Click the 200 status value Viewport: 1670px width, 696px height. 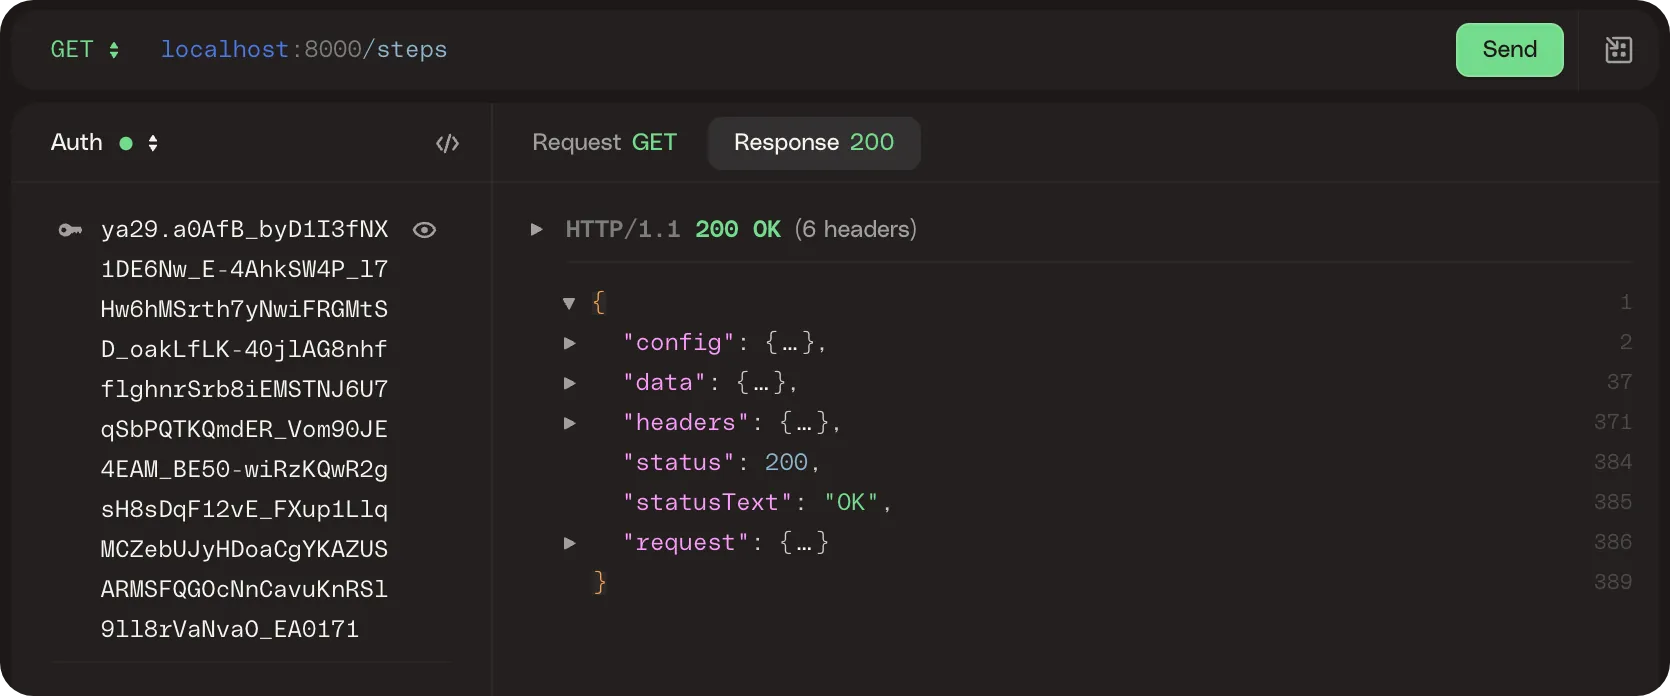[786, 463]
